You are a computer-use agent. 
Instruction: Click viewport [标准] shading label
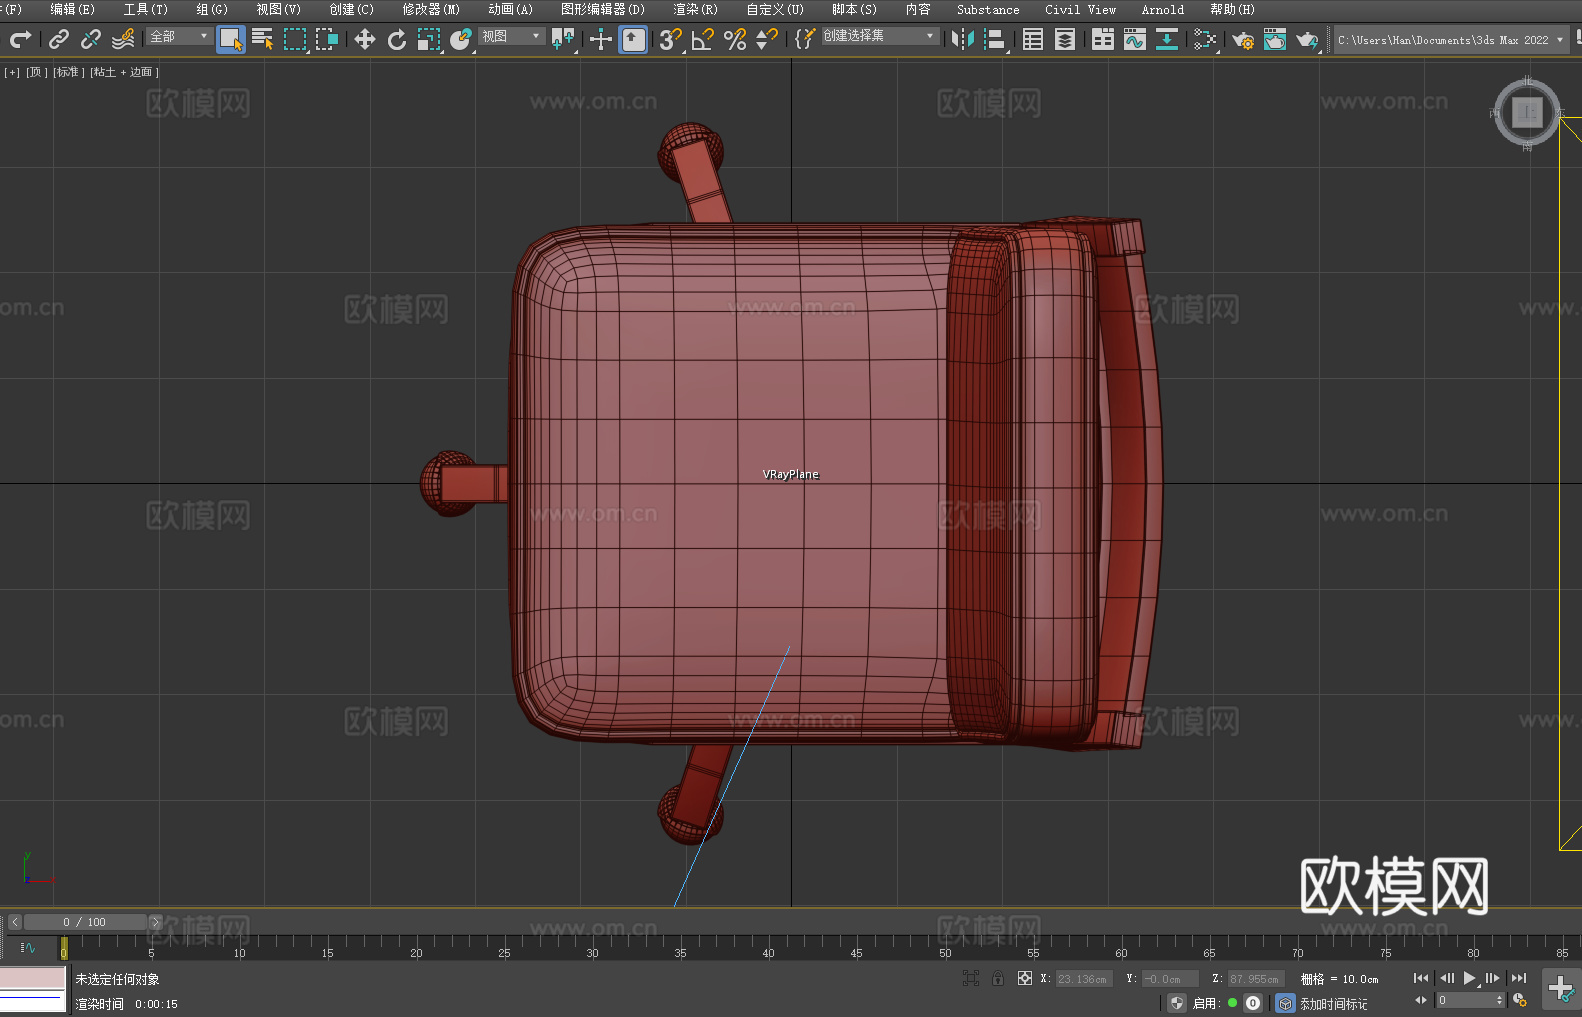tap(69, 72)
